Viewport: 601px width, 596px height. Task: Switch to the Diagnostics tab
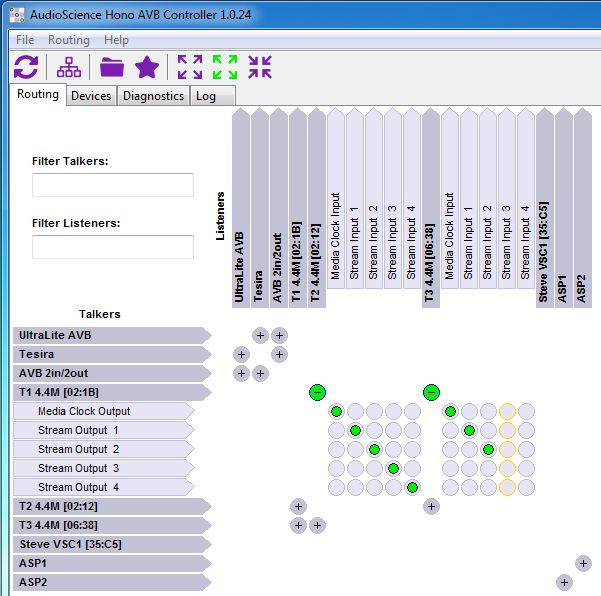pos(153,96)
